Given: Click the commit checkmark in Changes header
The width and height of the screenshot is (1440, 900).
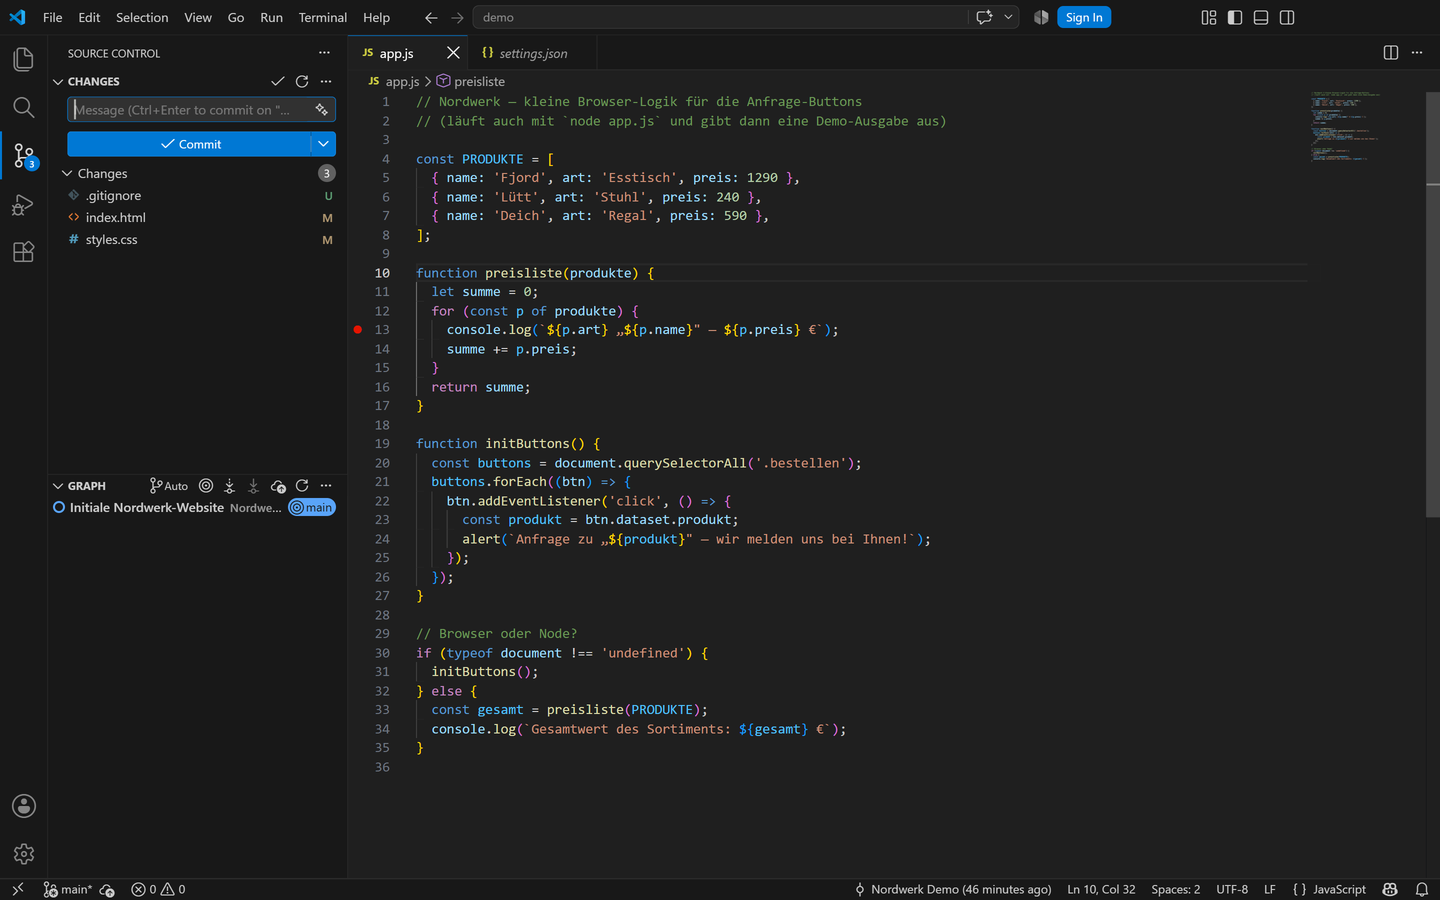Looking at the screenshot, I should [x=278, y=81].
